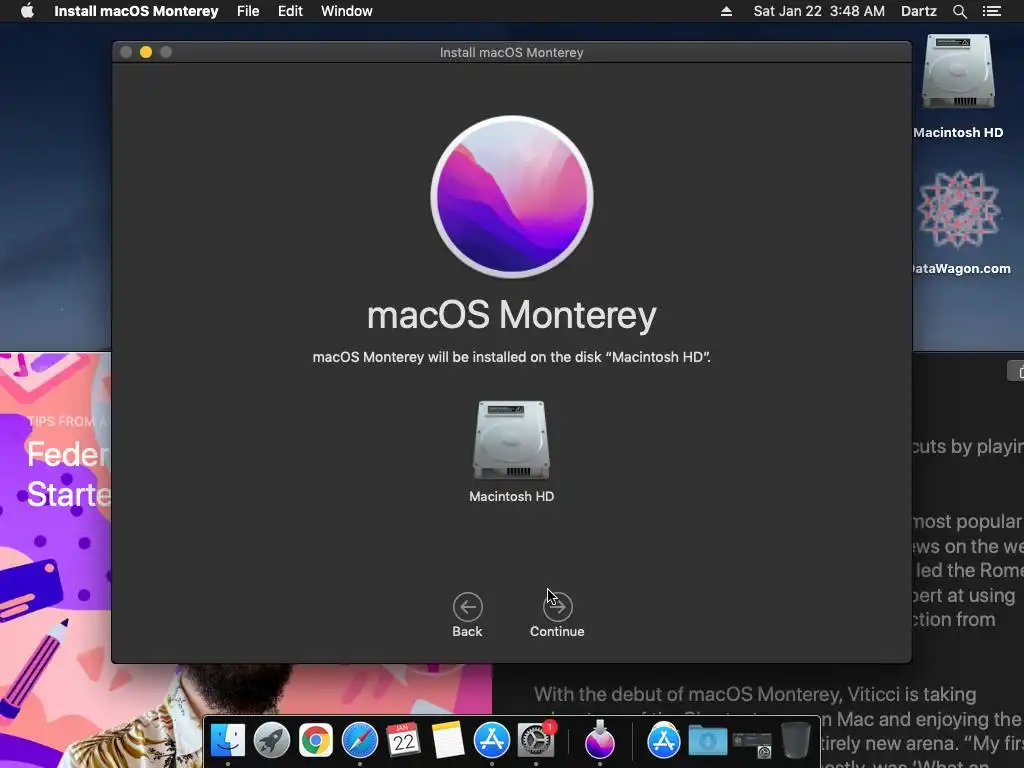
Task: Open the Trash in the Dock
Action: pos(795,740)
